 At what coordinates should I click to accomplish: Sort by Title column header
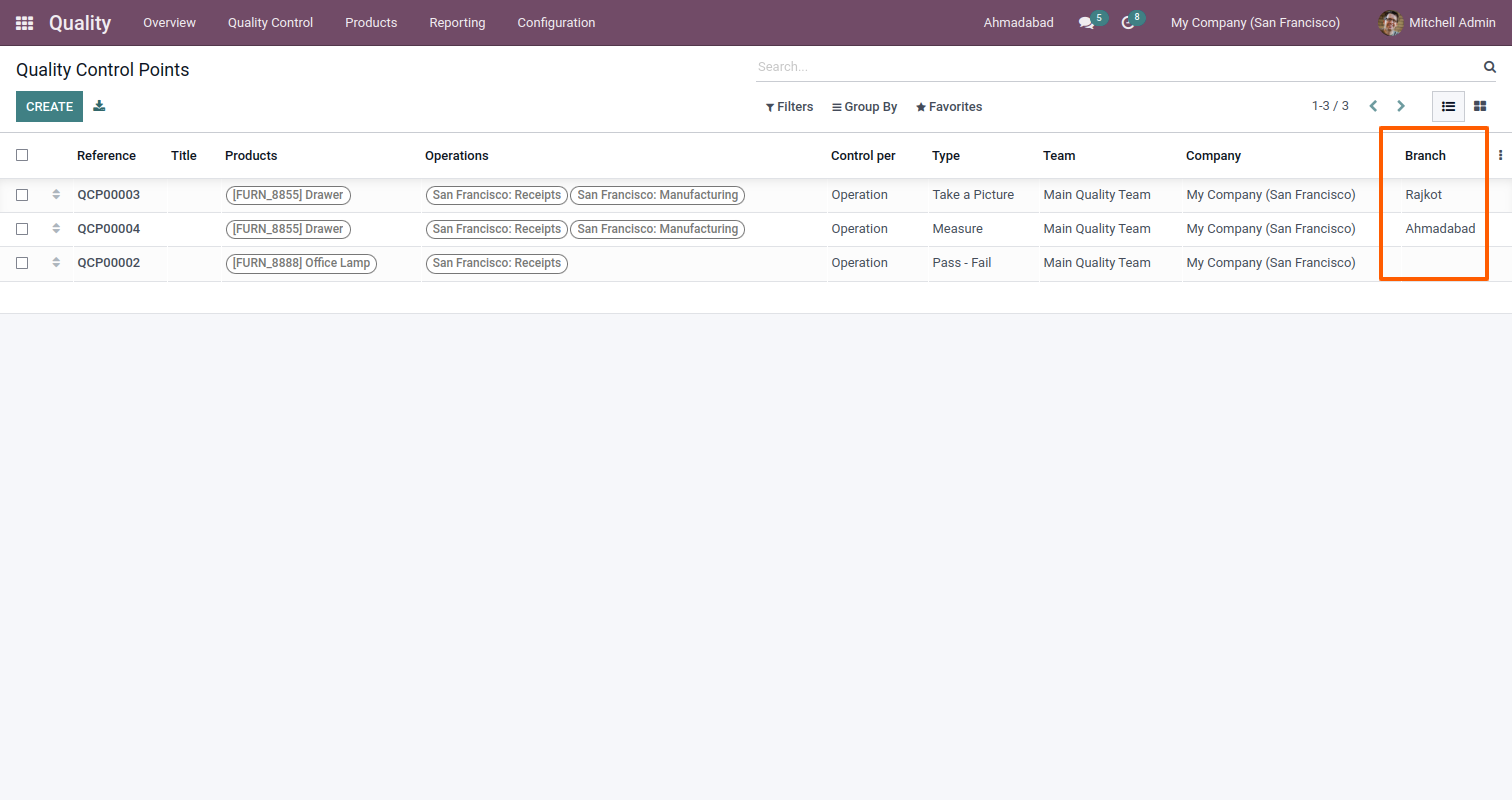pyautogui.click(x=184, y=156)
